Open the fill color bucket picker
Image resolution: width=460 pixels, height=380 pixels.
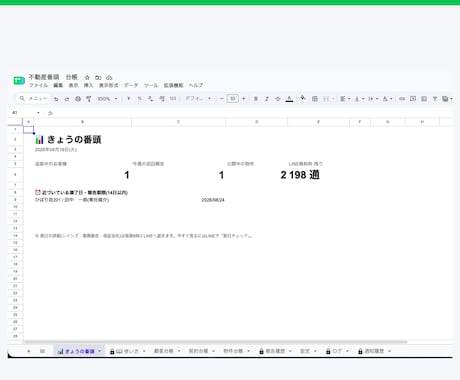pyautogui.click(x=303, y=98)
